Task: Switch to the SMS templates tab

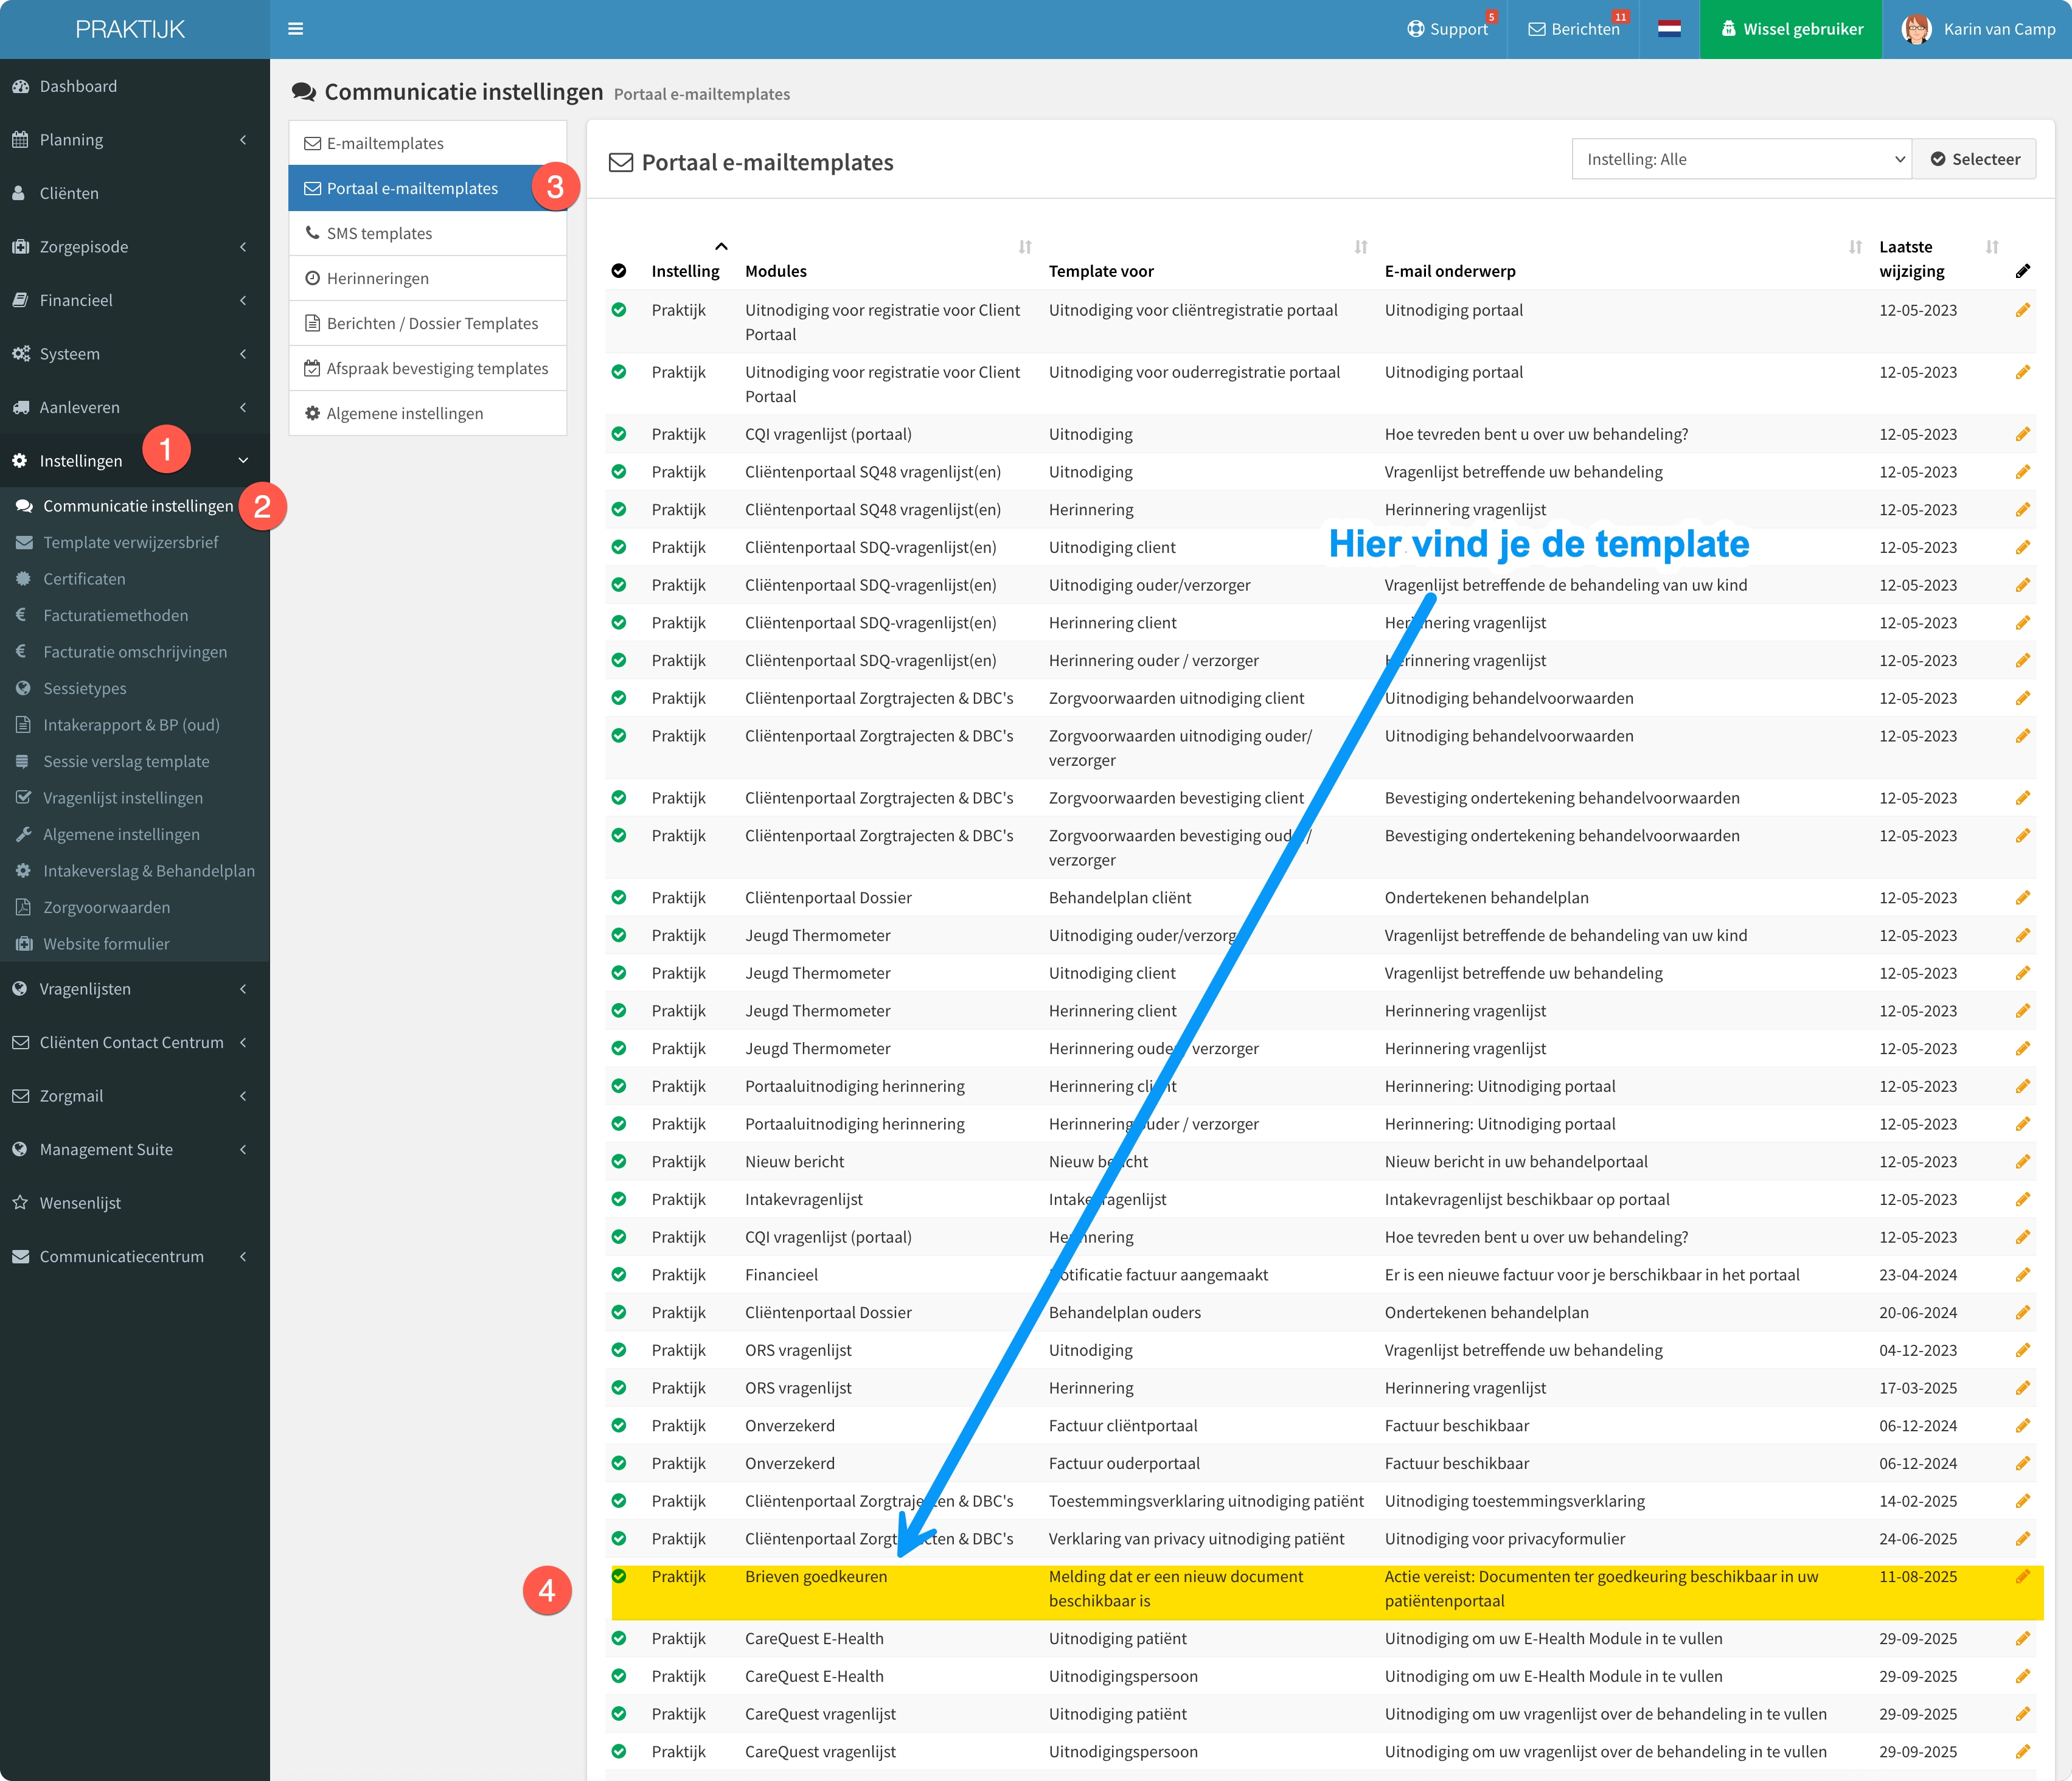Action: [428, 233]
